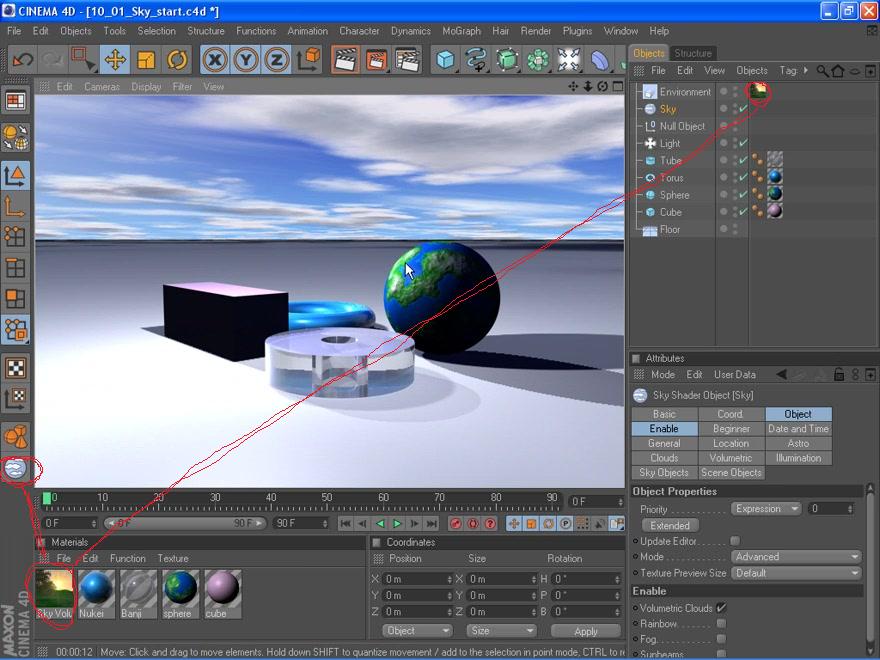Screen dimensions: 880x660
Task: Select the Rotate tool
Action: [177, 59]
